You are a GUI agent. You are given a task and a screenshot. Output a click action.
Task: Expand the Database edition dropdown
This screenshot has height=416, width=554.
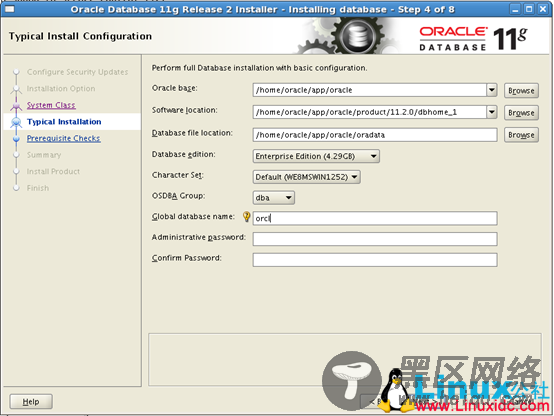(316, 156)
